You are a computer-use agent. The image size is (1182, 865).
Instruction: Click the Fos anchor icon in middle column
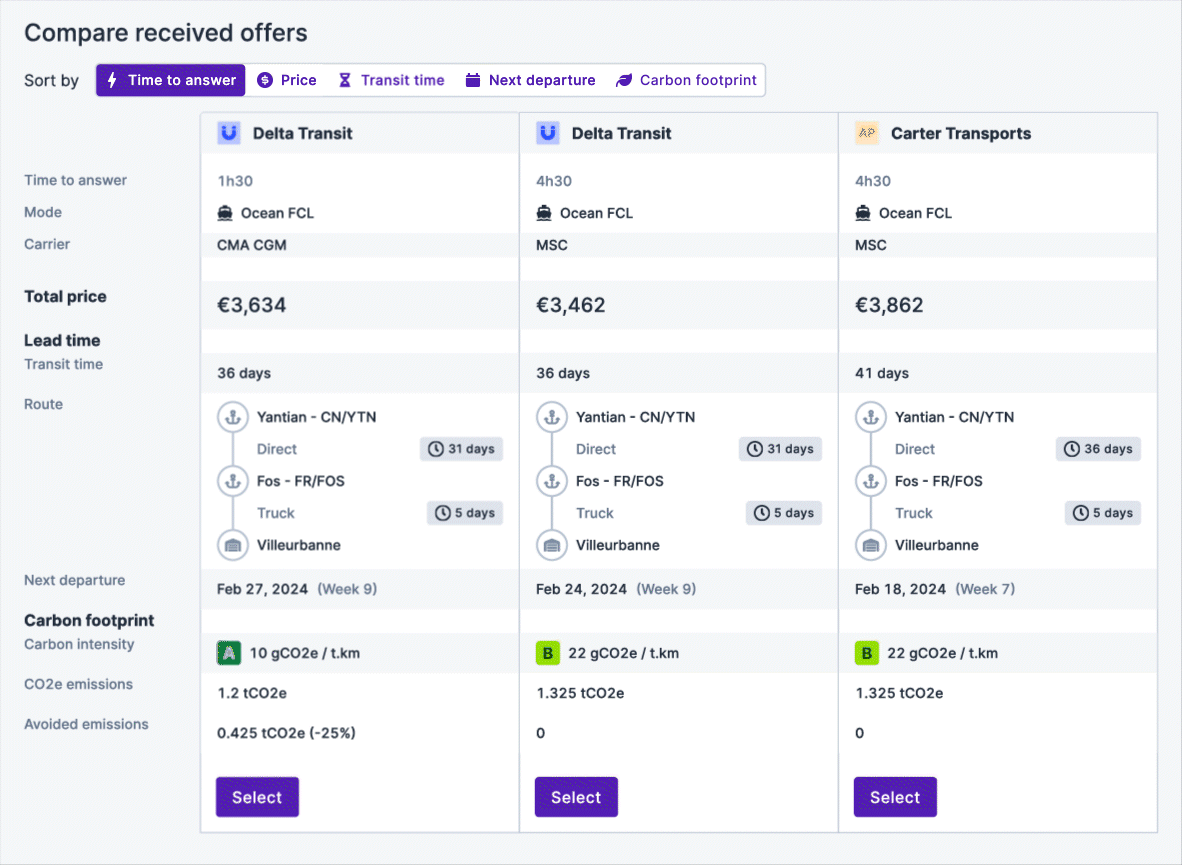(551, 481)
